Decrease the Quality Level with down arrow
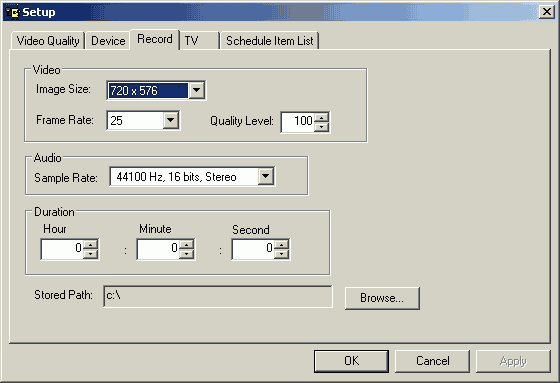Screen dimensions: 560x383 point(322,126)
